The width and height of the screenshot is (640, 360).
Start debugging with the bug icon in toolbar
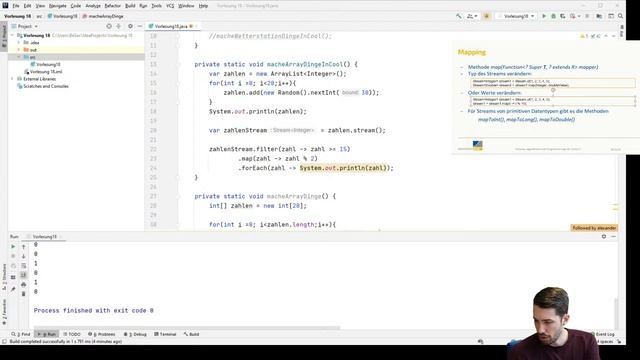point(553,16)
